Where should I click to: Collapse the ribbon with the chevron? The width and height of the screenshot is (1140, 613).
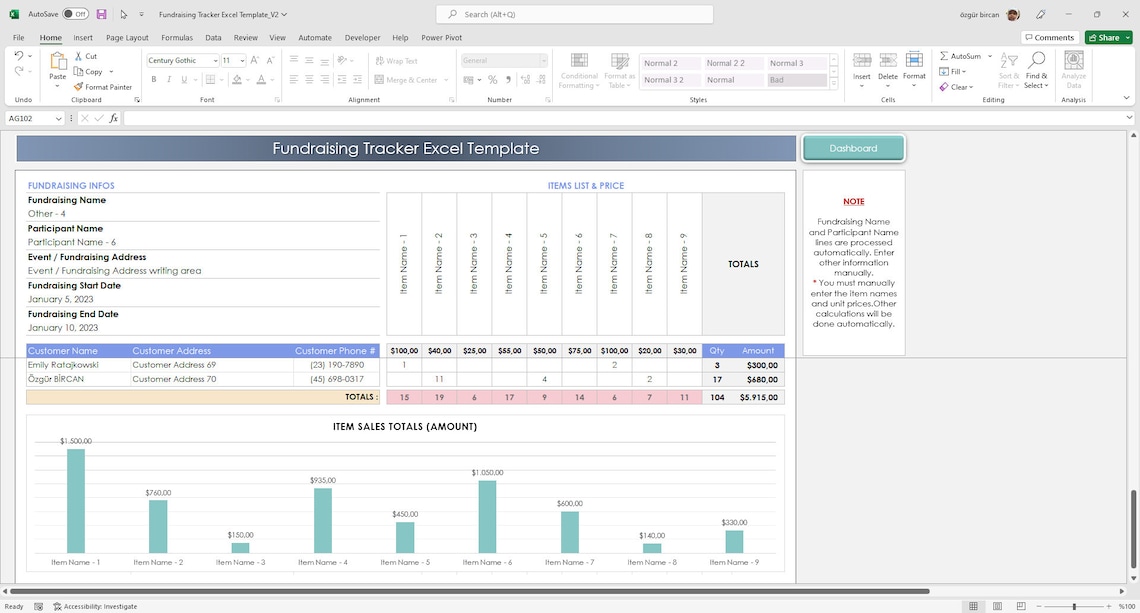pos(1126,97)
